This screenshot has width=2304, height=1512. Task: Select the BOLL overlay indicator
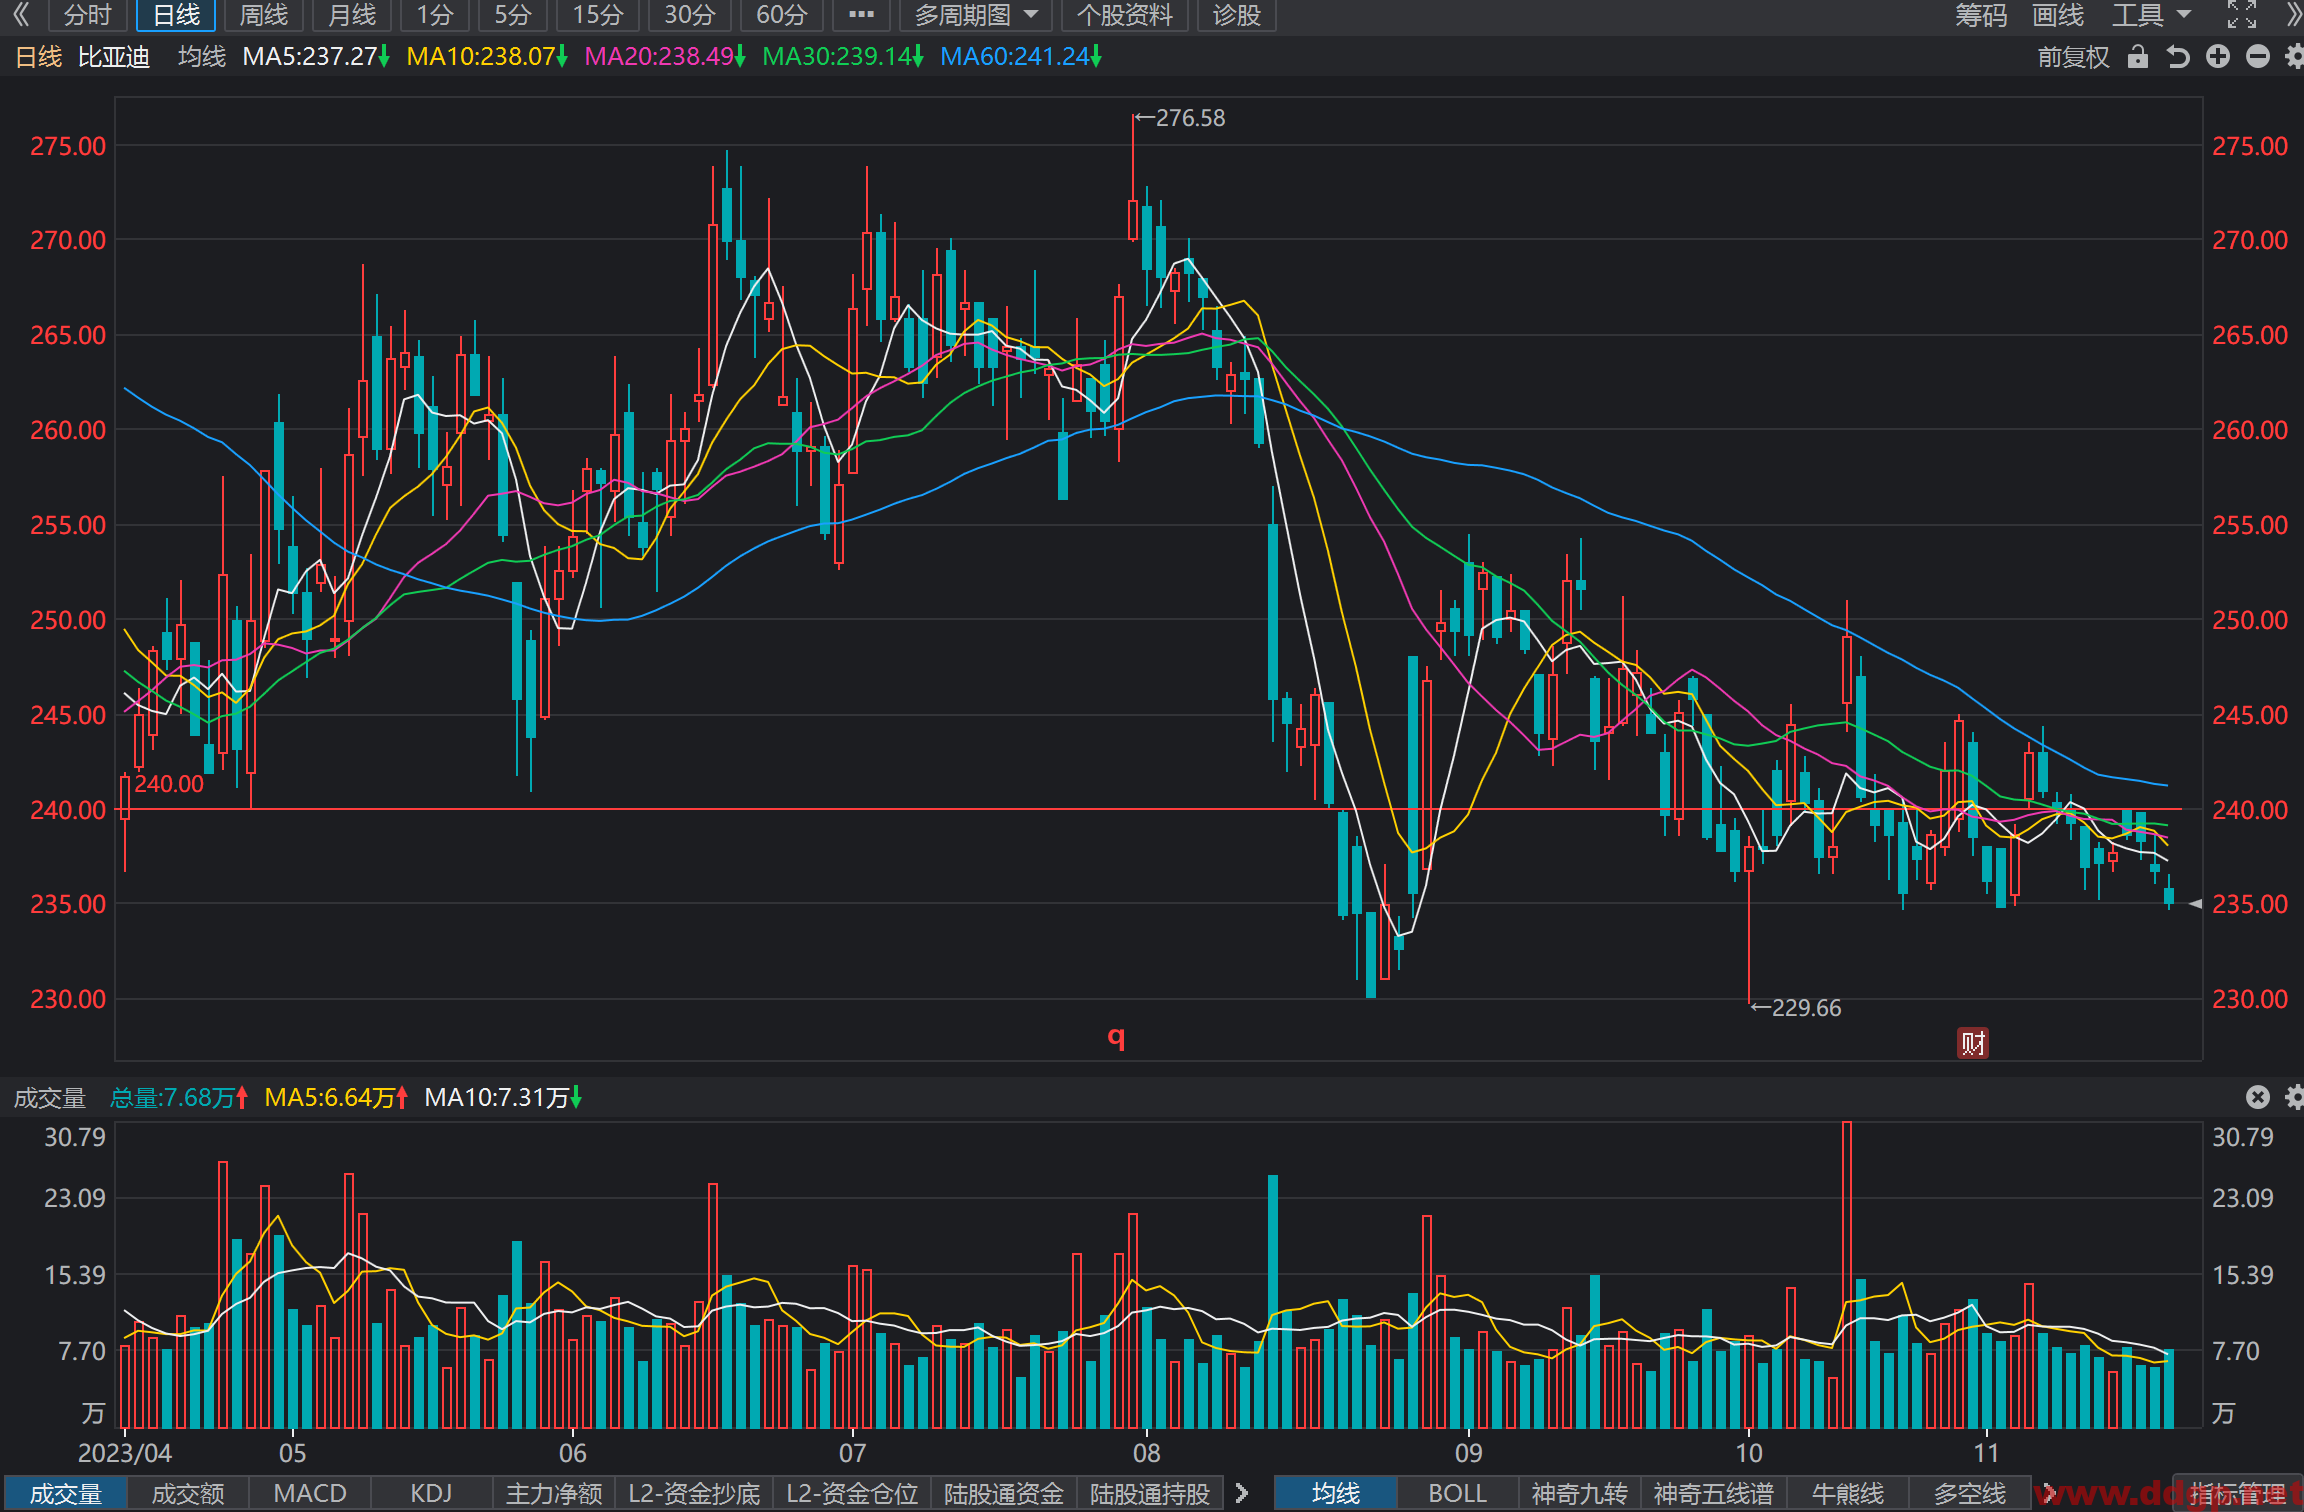[x=1457, y=1493]
